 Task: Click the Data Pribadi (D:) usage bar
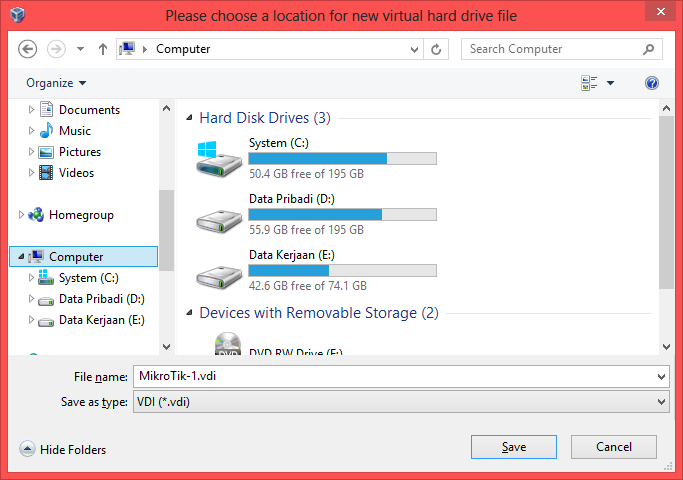(x=342, y=214)
